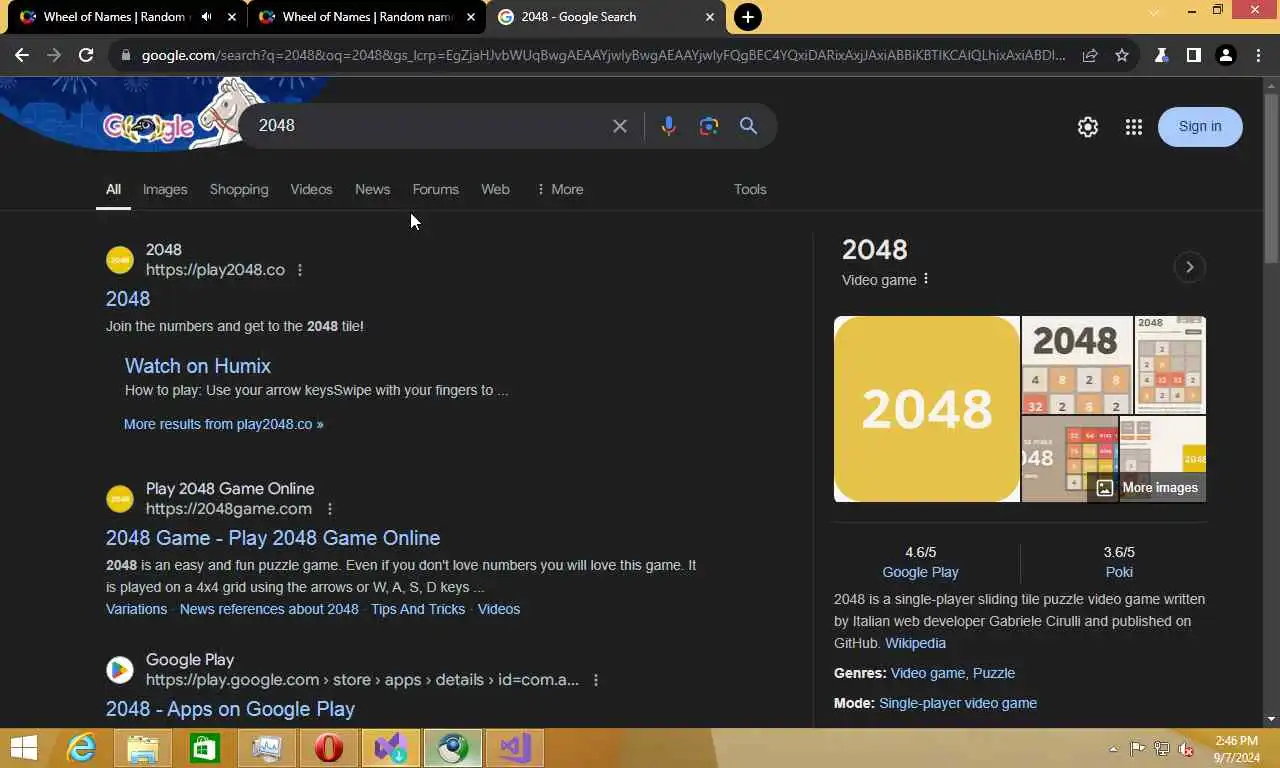The height and width of the screenshot is (768, 1280).
Task: Open News references about 2048 sitelink
Action: [x=269, y=609]
